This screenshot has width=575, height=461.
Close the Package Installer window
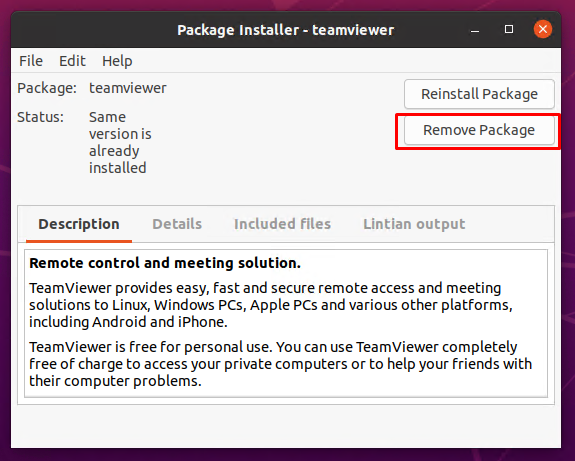click(x=542, y=29)
